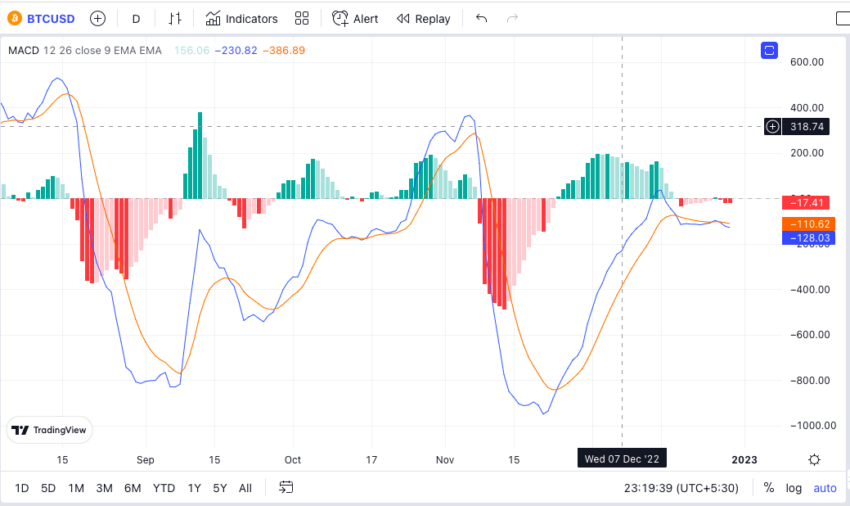The height and width of the screenshot is (506, 850).
Task: Open the D timeframe interval dropdown
Action: 136,19
